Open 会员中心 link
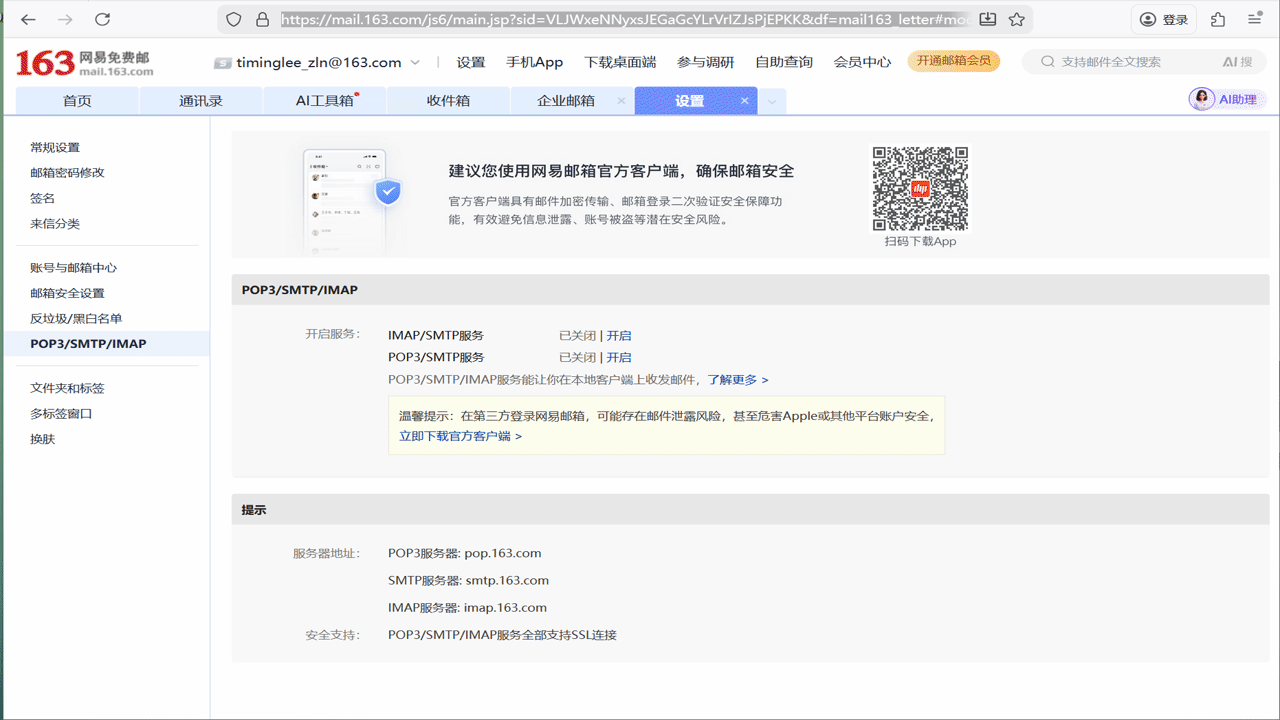1280x720 pixels. (862, 62)
